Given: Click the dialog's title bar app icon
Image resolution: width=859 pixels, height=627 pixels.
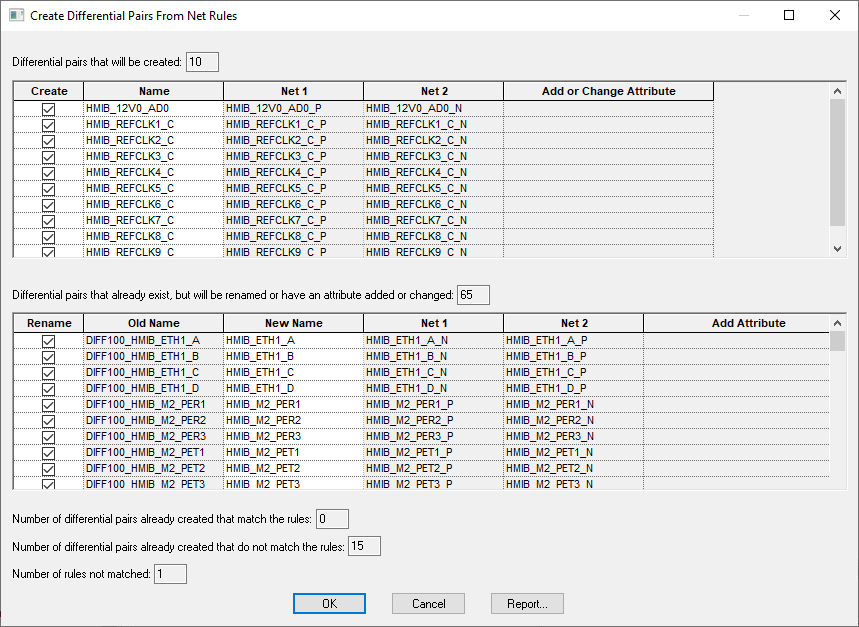Looking at the screenshot, I should point(16,16).
